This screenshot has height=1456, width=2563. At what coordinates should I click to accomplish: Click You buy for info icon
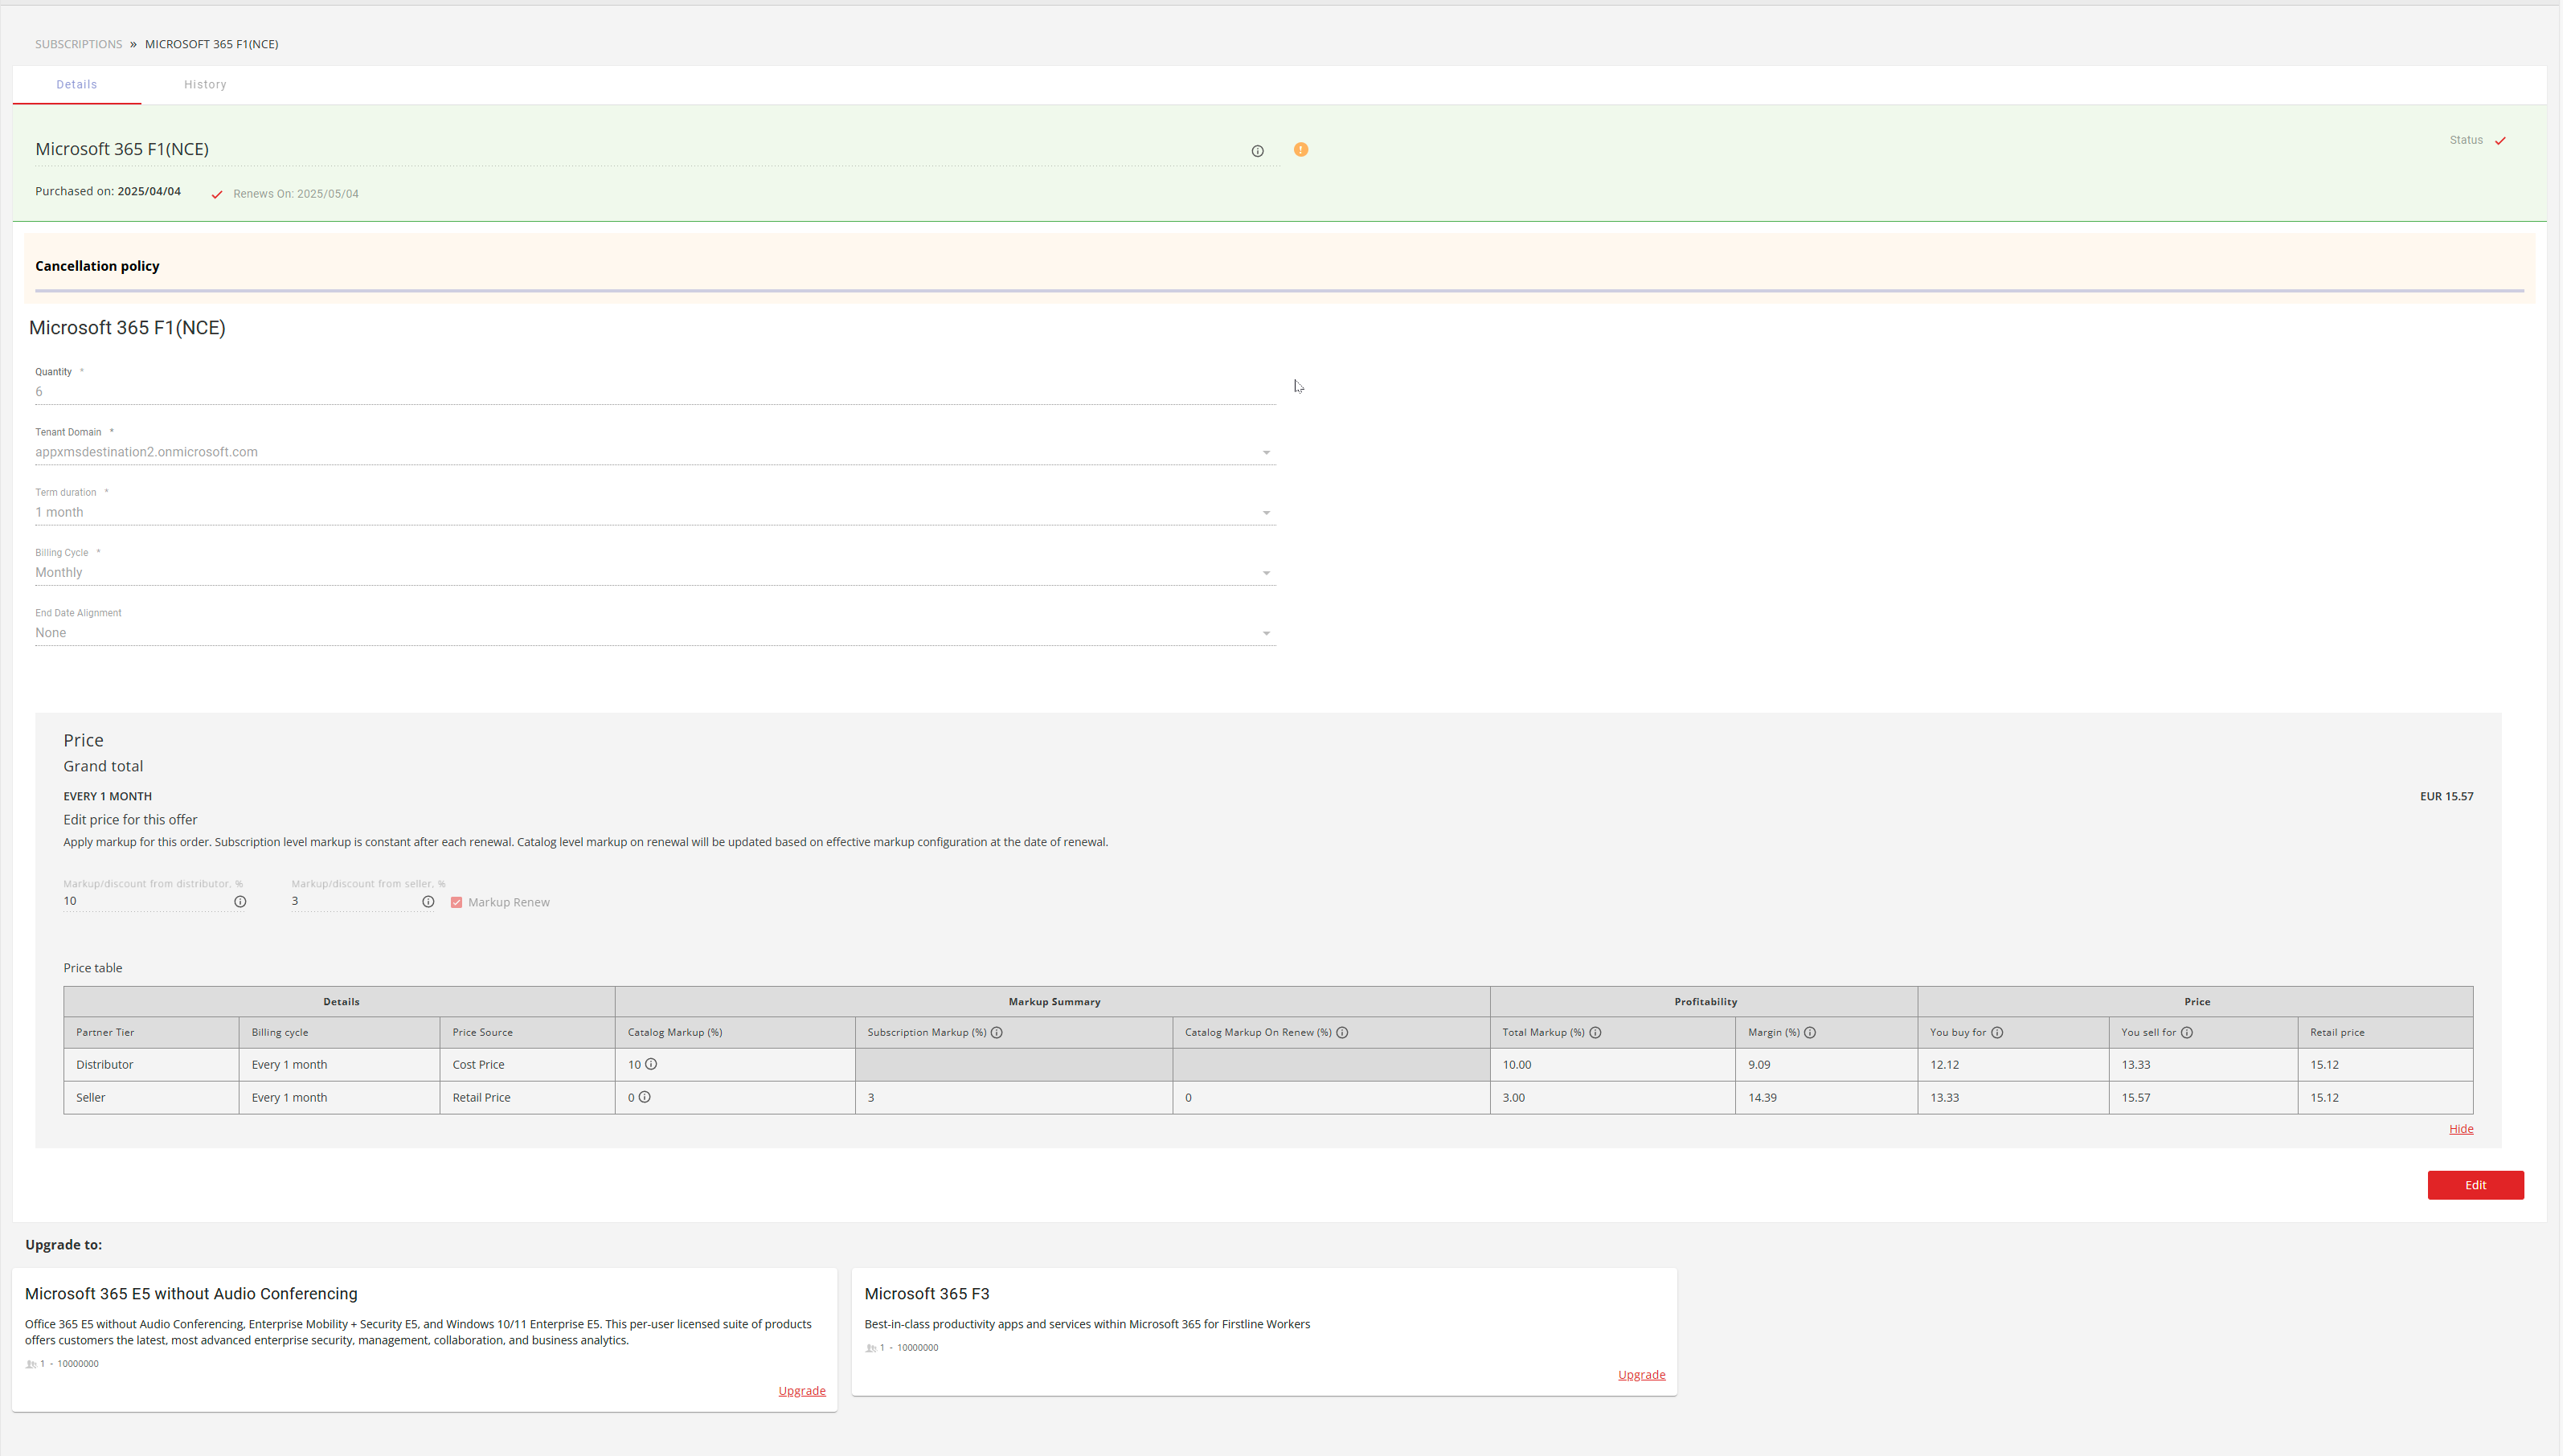click(x=1997, y=1033)
